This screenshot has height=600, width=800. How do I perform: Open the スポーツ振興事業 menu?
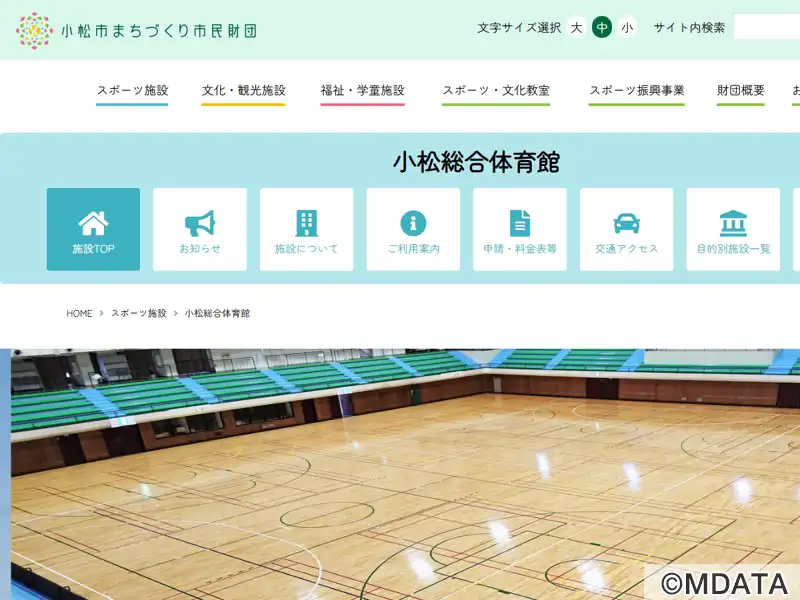coord(637,93)
